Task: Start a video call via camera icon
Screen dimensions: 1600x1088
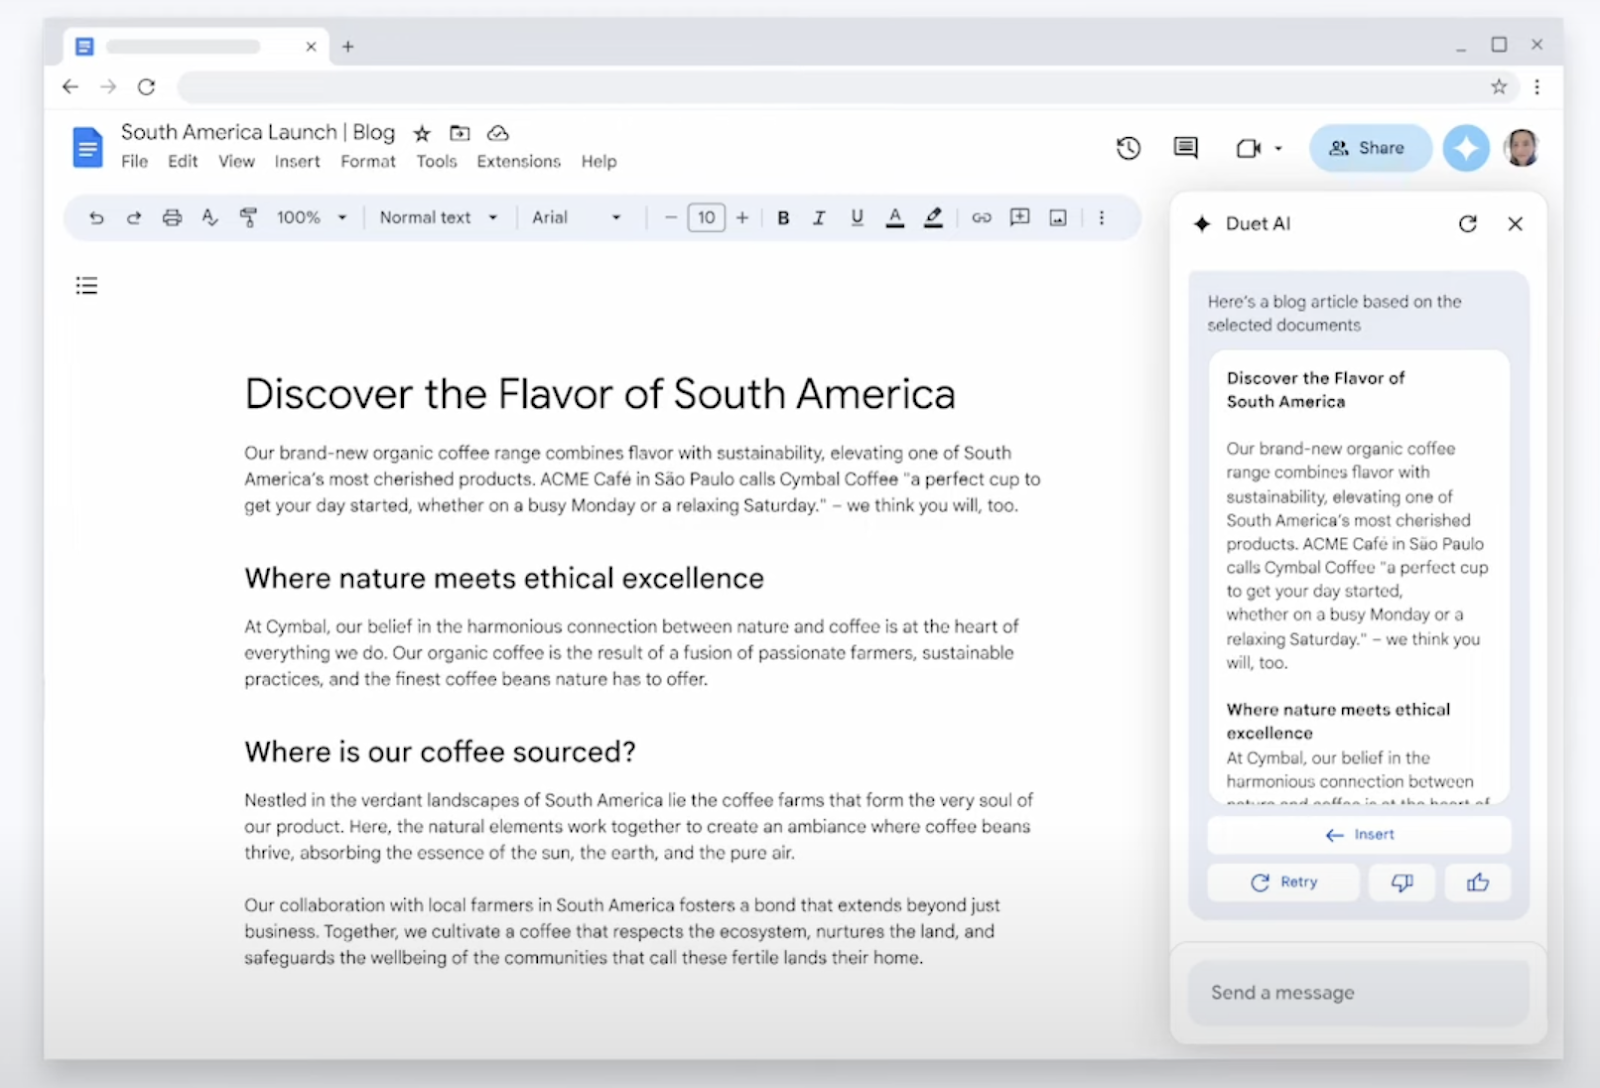Action: (x=1248, y=148)
